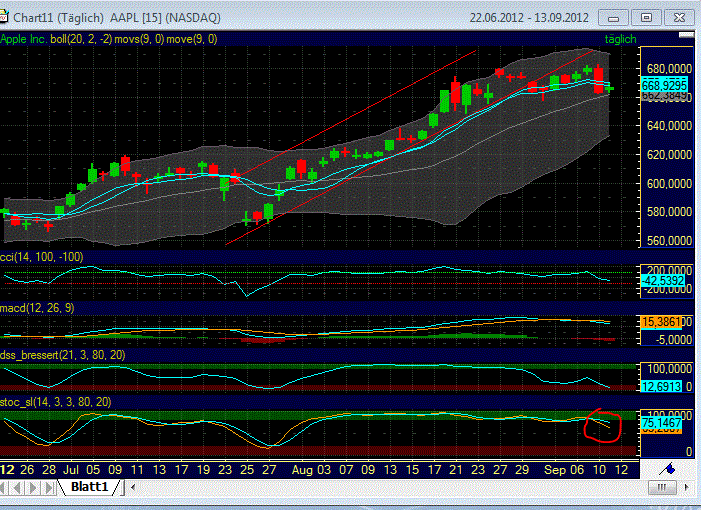This screenshot has height=510, width=701.
Task: Go to next sheet with navigation arrow
Action: point(34,487)
